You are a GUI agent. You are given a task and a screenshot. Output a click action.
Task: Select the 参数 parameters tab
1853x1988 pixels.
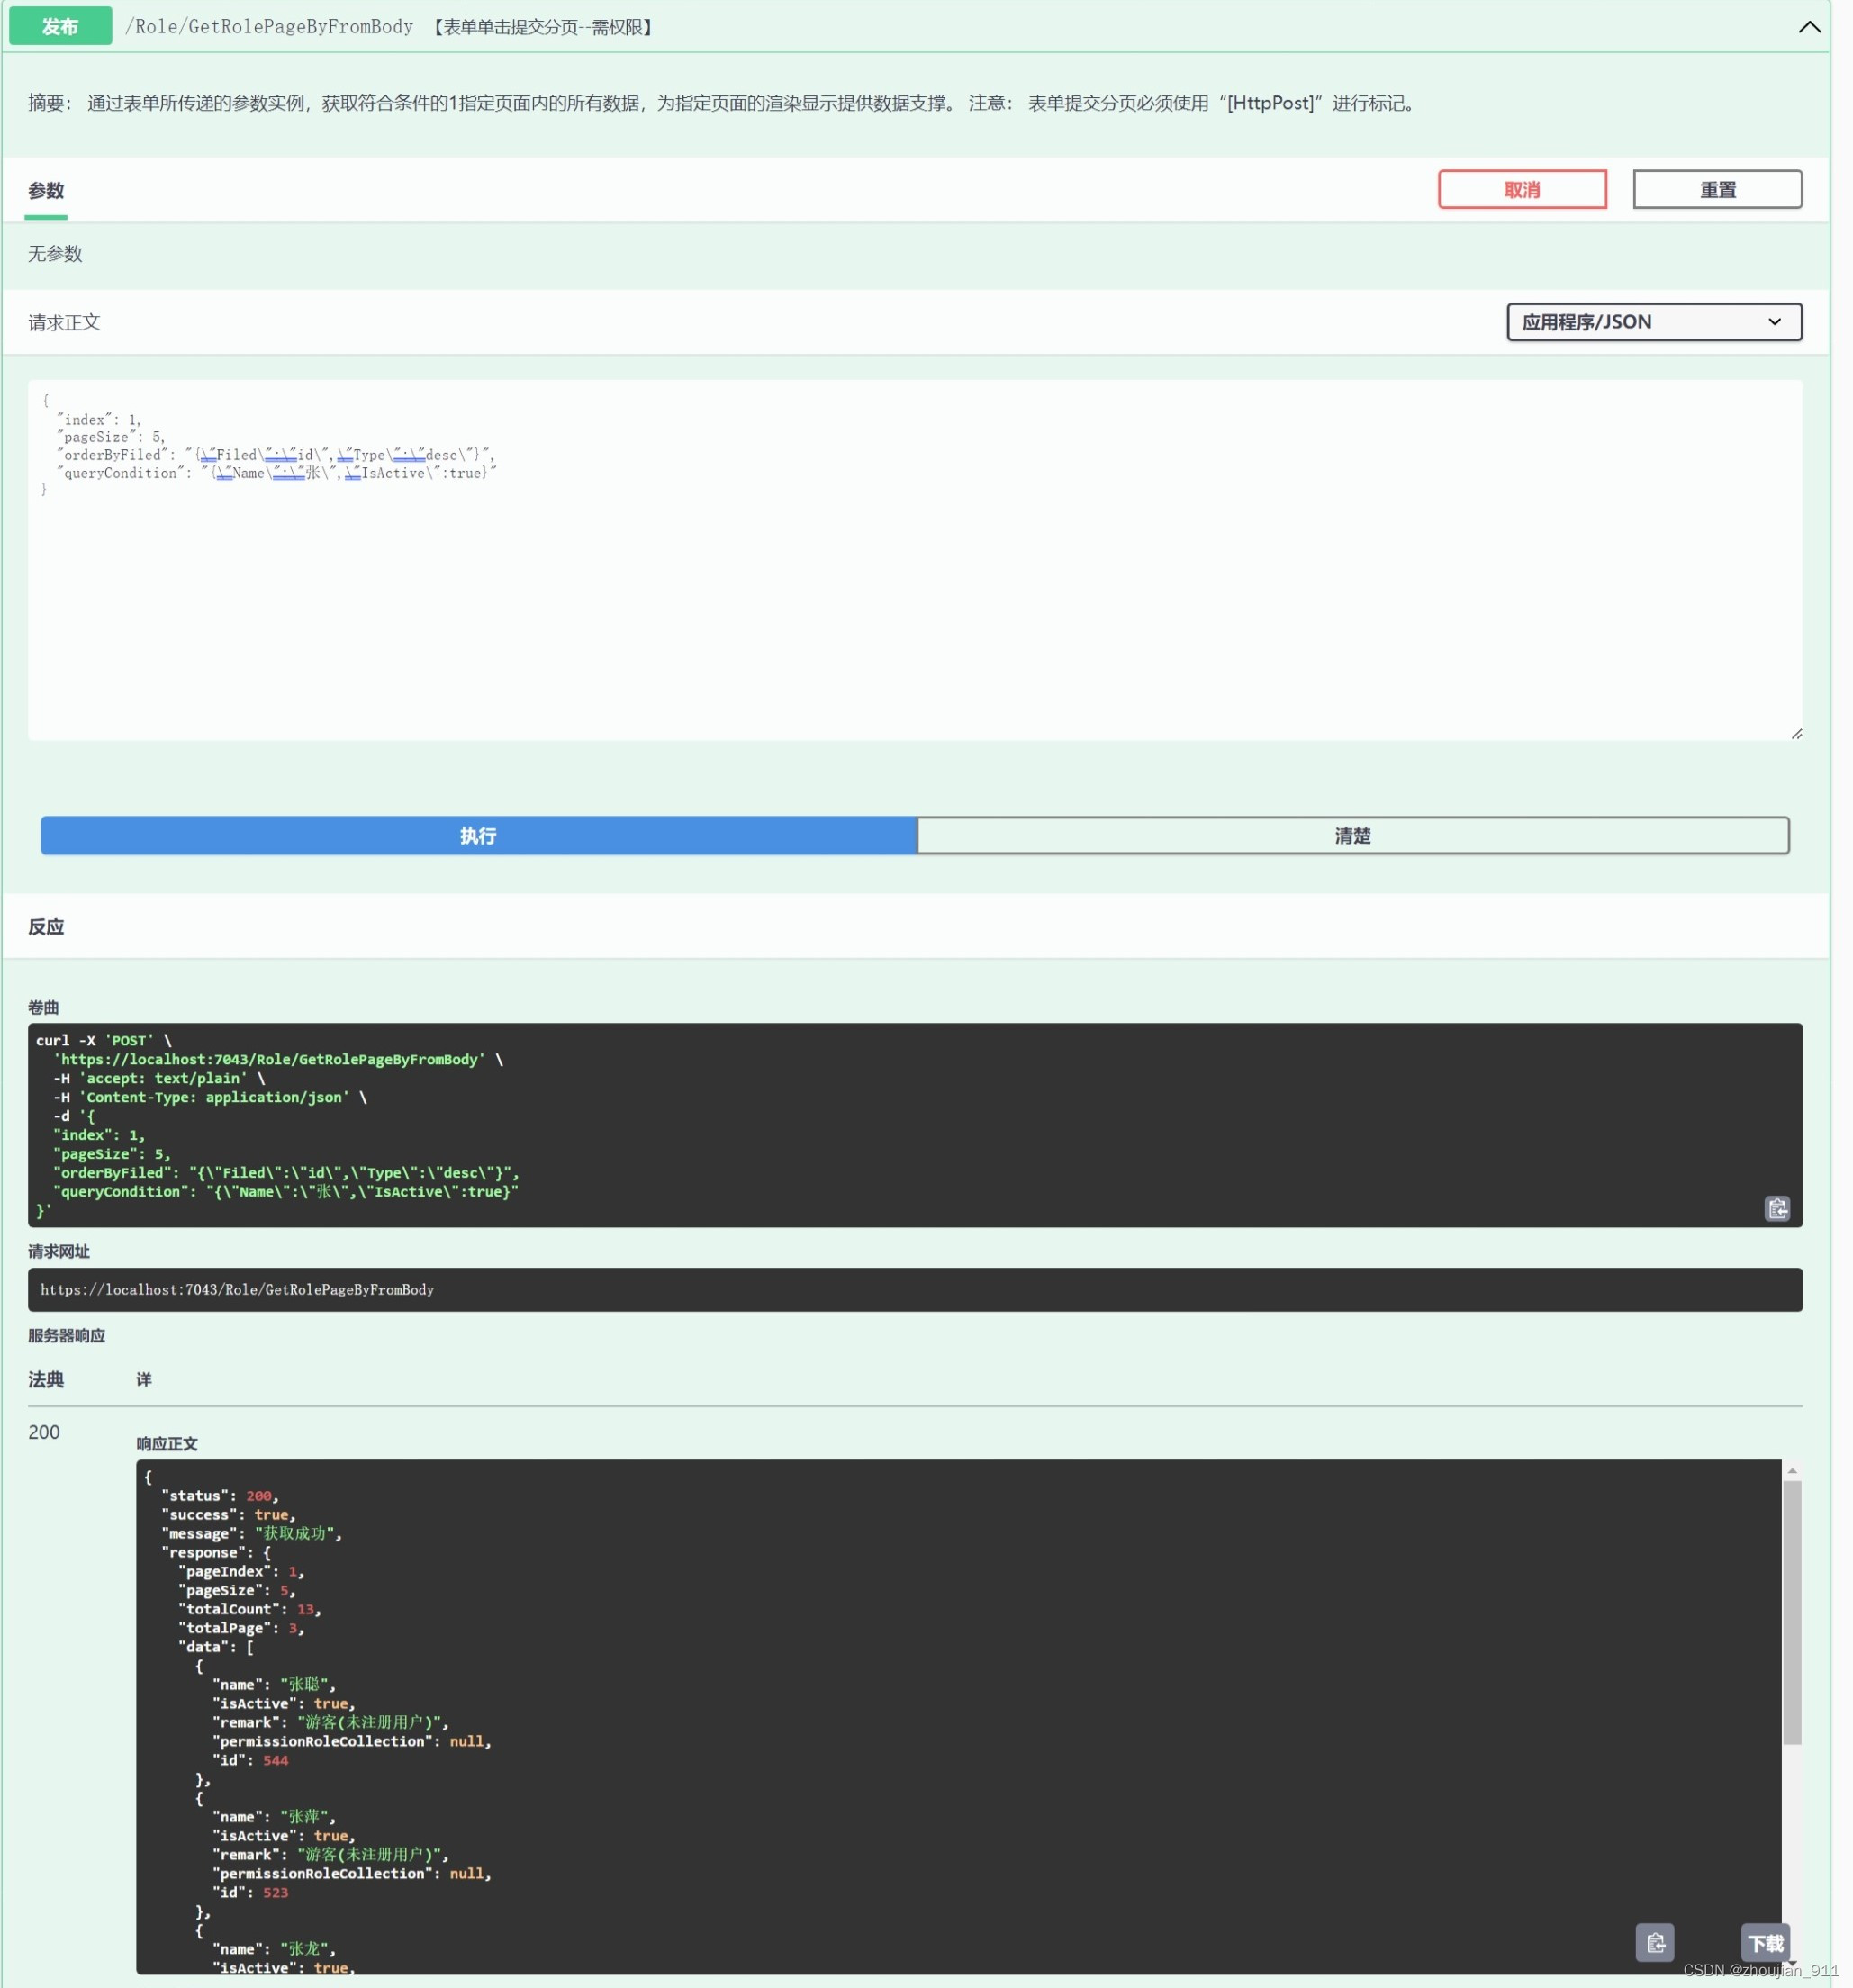[46, 190]
